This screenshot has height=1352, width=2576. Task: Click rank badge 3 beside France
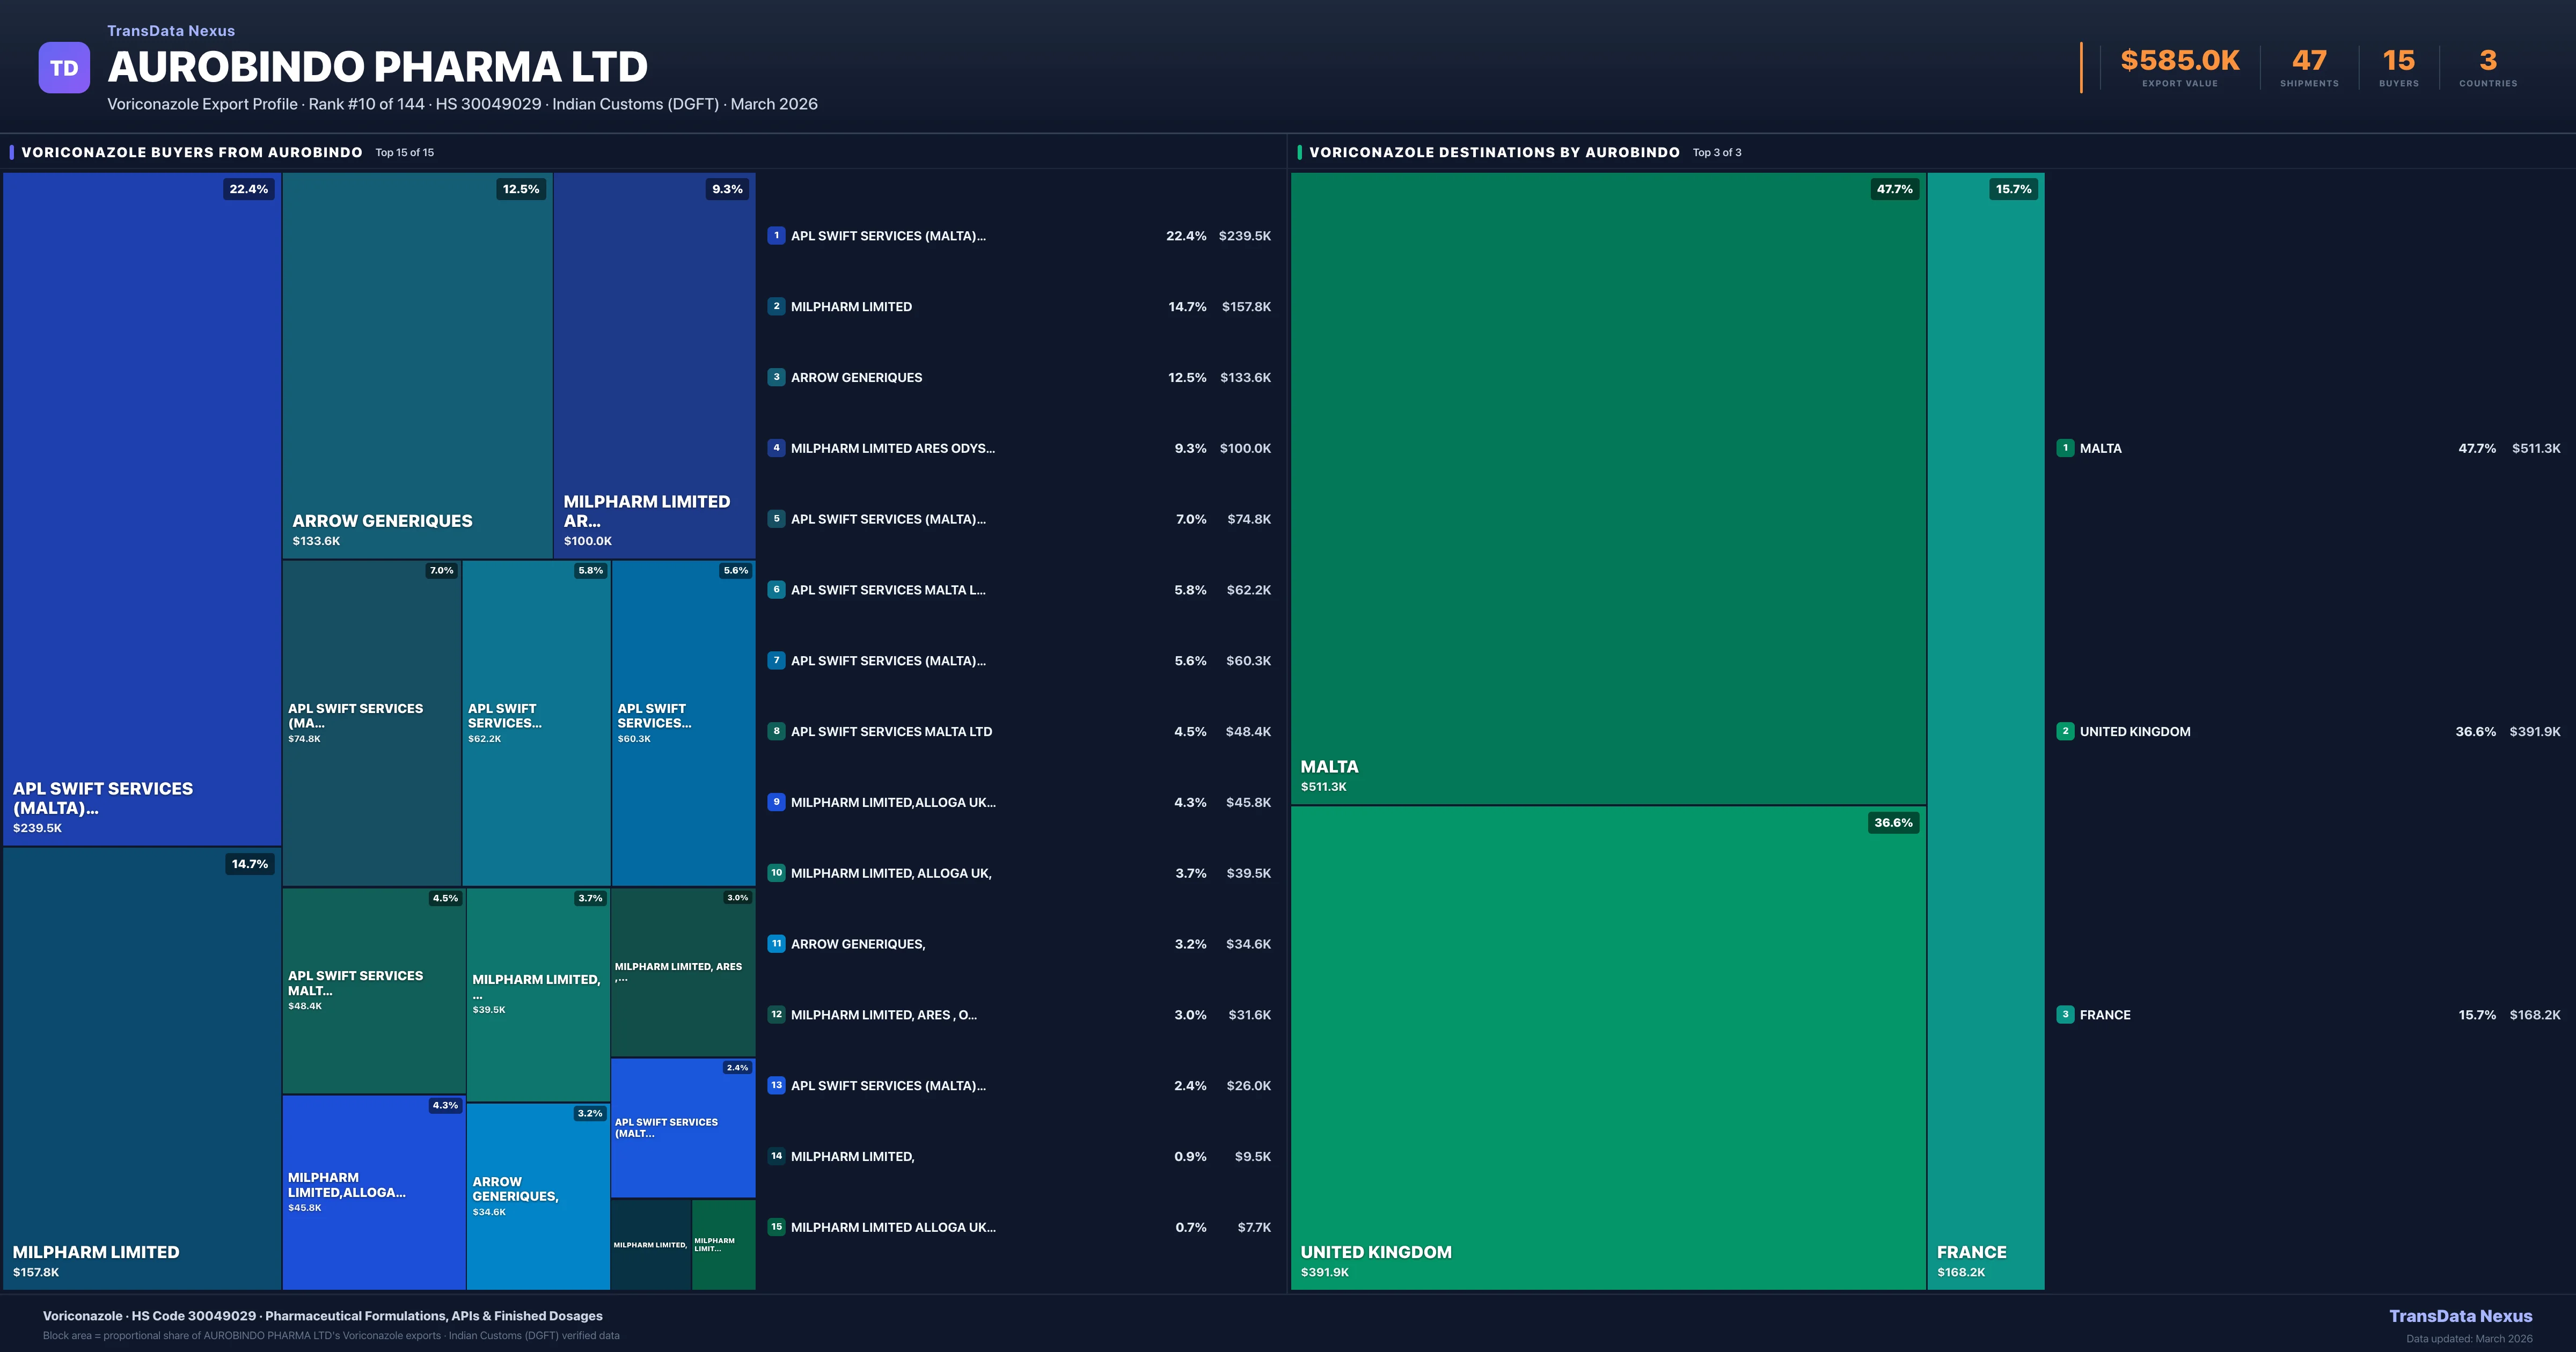2065,1014
